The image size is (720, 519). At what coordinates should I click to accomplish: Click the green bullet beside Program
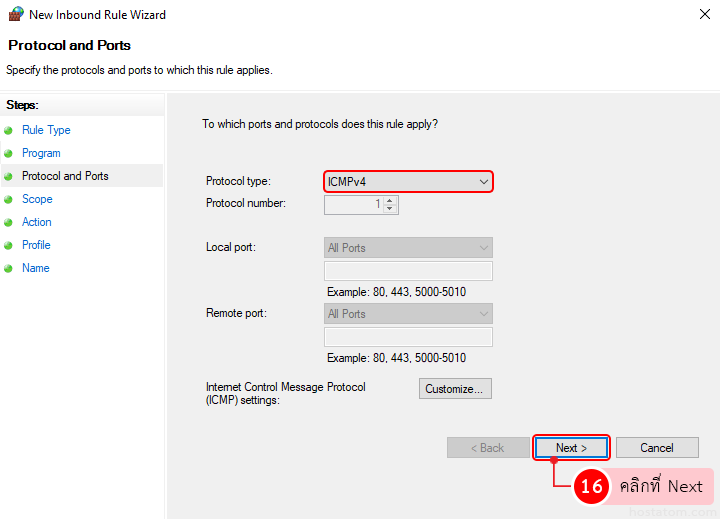[9, 154]
